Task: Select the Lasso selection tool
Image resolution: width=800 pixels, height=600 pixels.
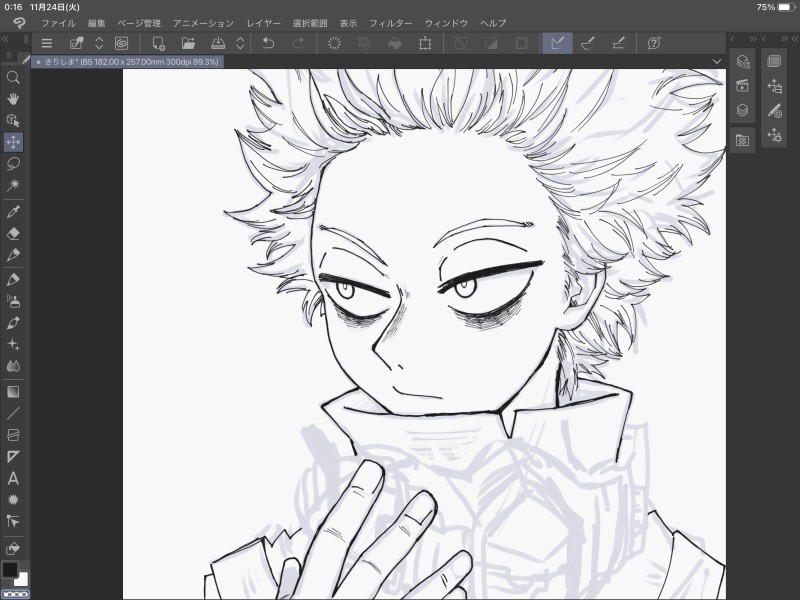Action: [x=13, y=163]
